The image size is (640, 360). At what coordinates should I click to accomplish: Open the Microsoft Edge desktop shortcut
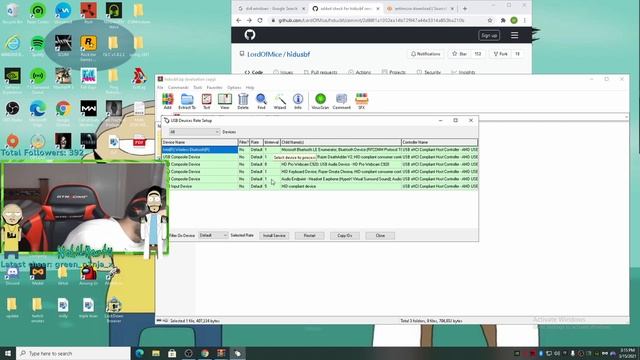pos(38,111)
